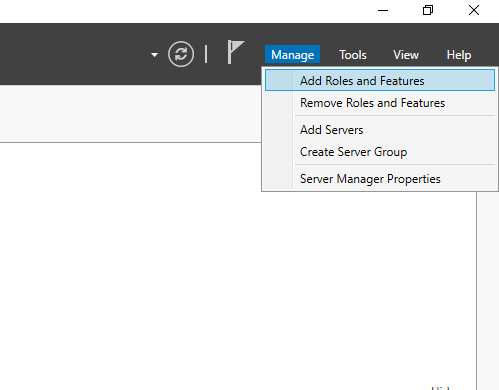Screen dimensions: 499x390
Task: Open the Help menu
Action: [459, 55]
